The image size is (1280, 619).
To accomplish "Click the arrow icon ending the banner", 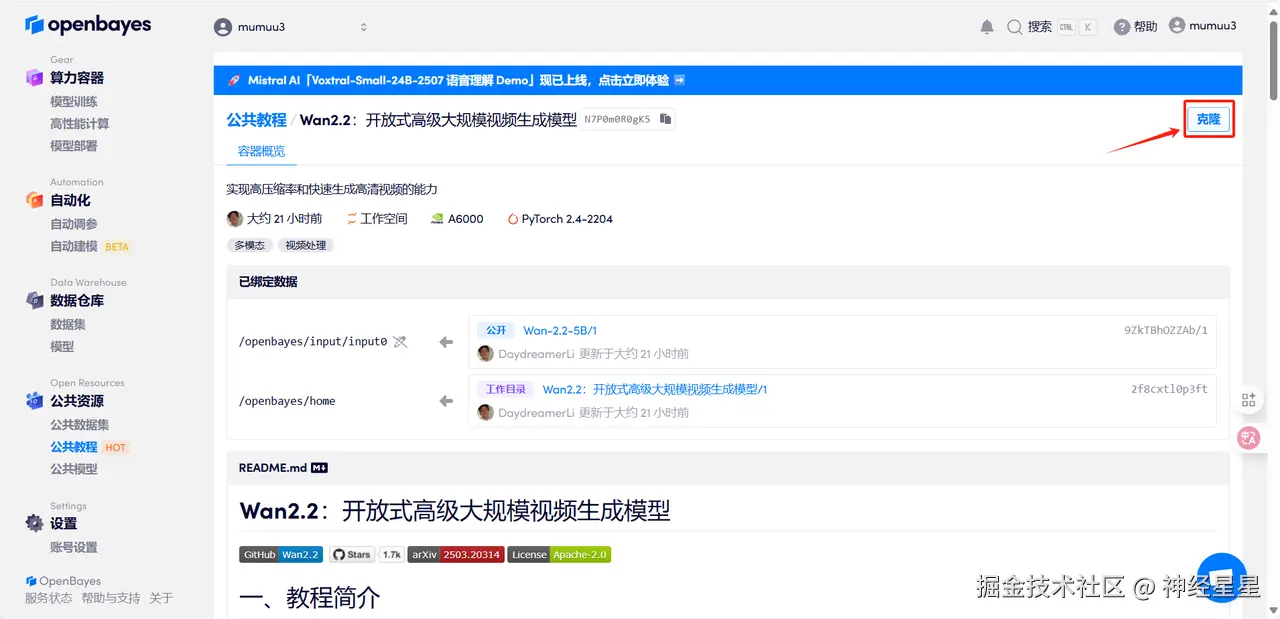I will (679, 80).
